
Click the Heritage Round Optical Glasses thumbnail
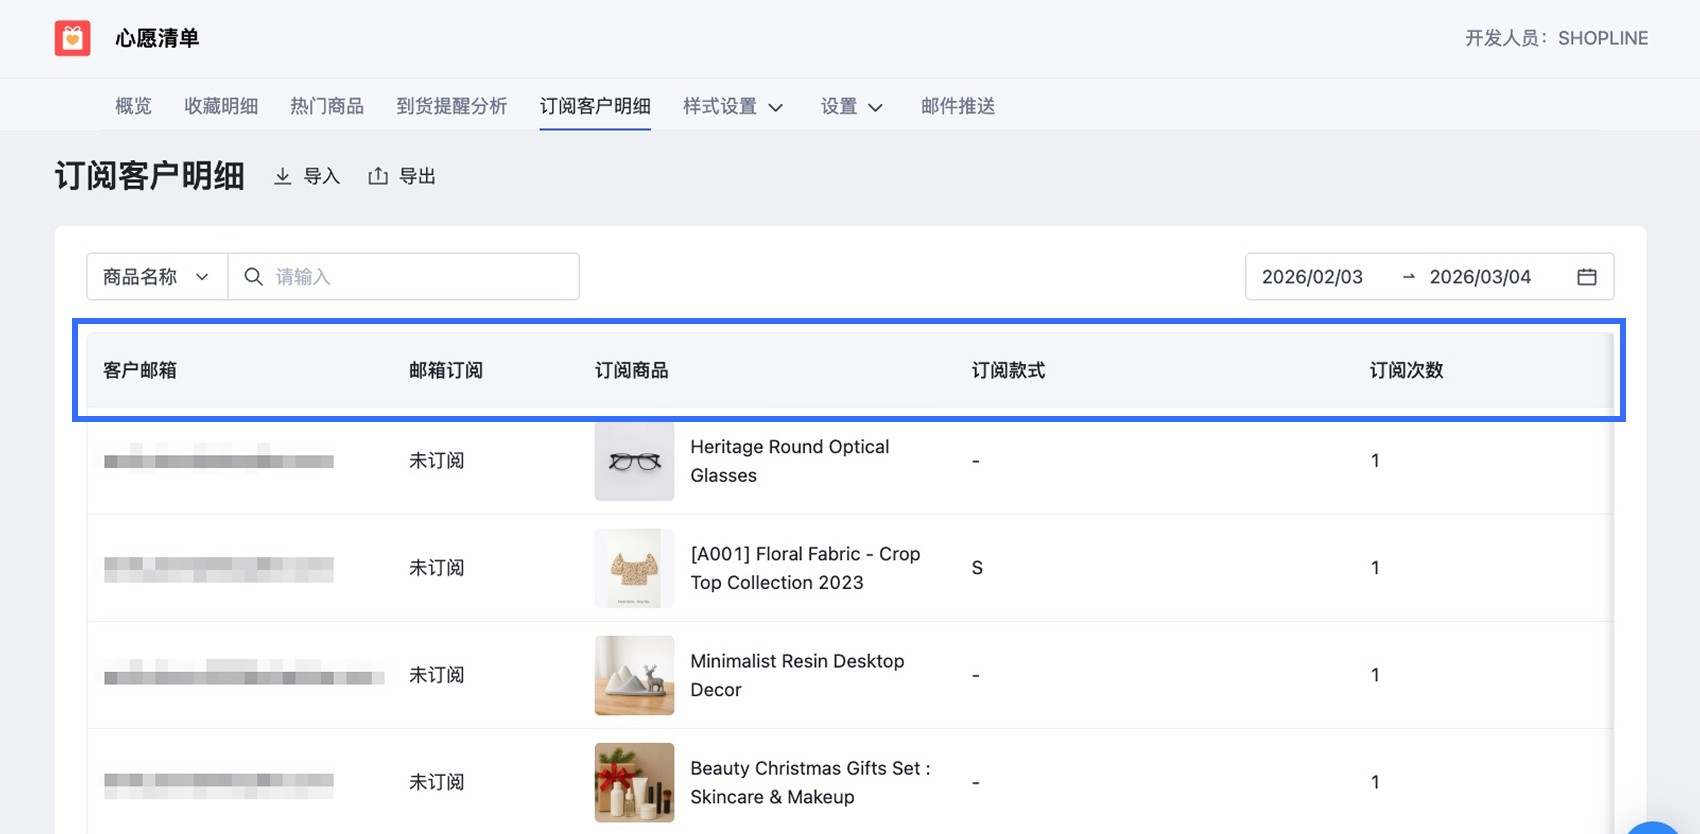[x=634, y=461]
